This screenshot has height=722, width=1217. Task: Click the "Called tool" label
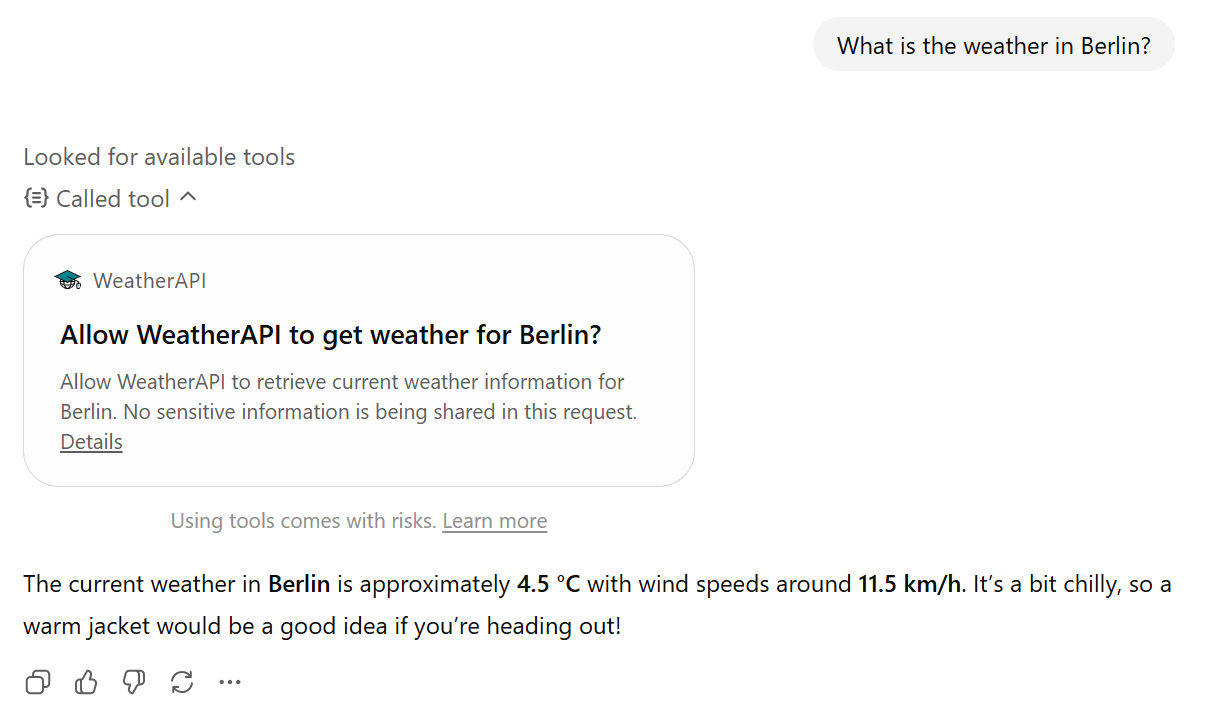click(x=113, y=199)
